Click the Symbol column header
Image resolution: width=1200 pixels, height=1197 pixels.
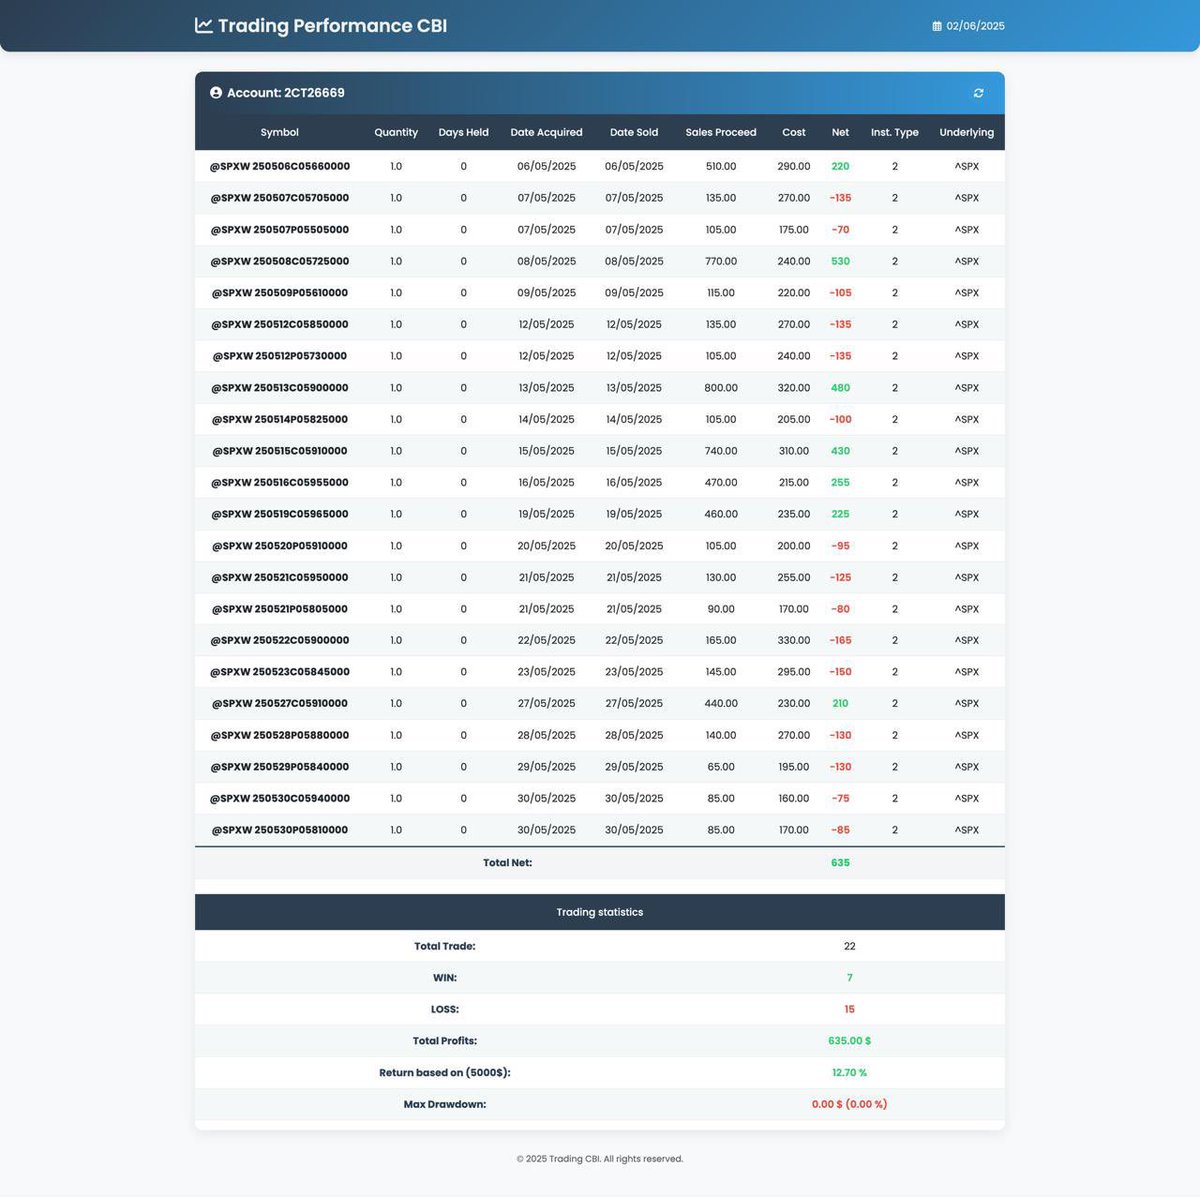pos(280,132)
